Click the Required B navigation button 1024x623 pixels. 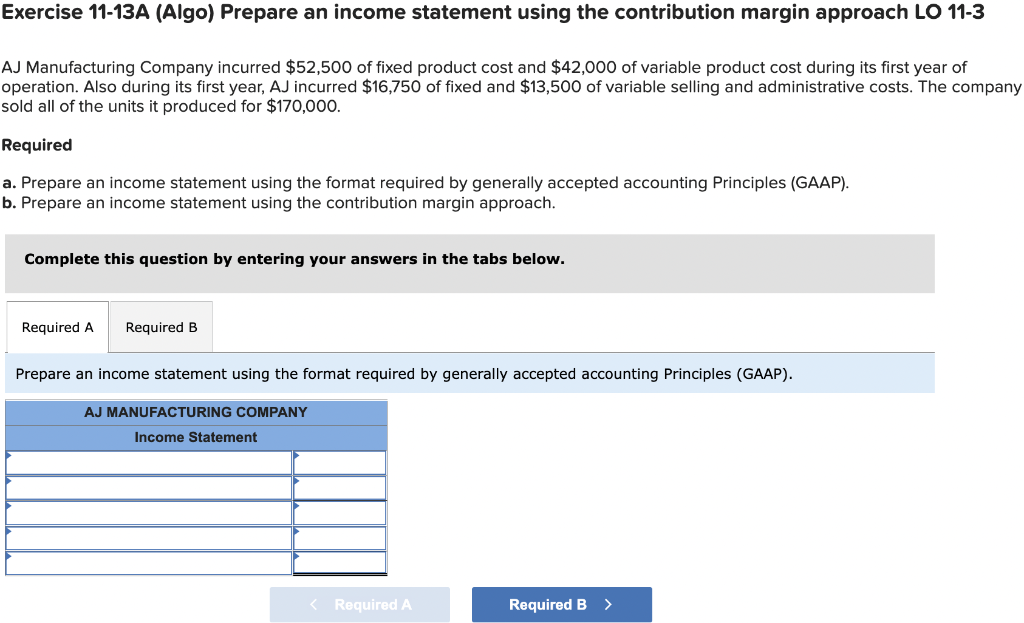point(561,604)
